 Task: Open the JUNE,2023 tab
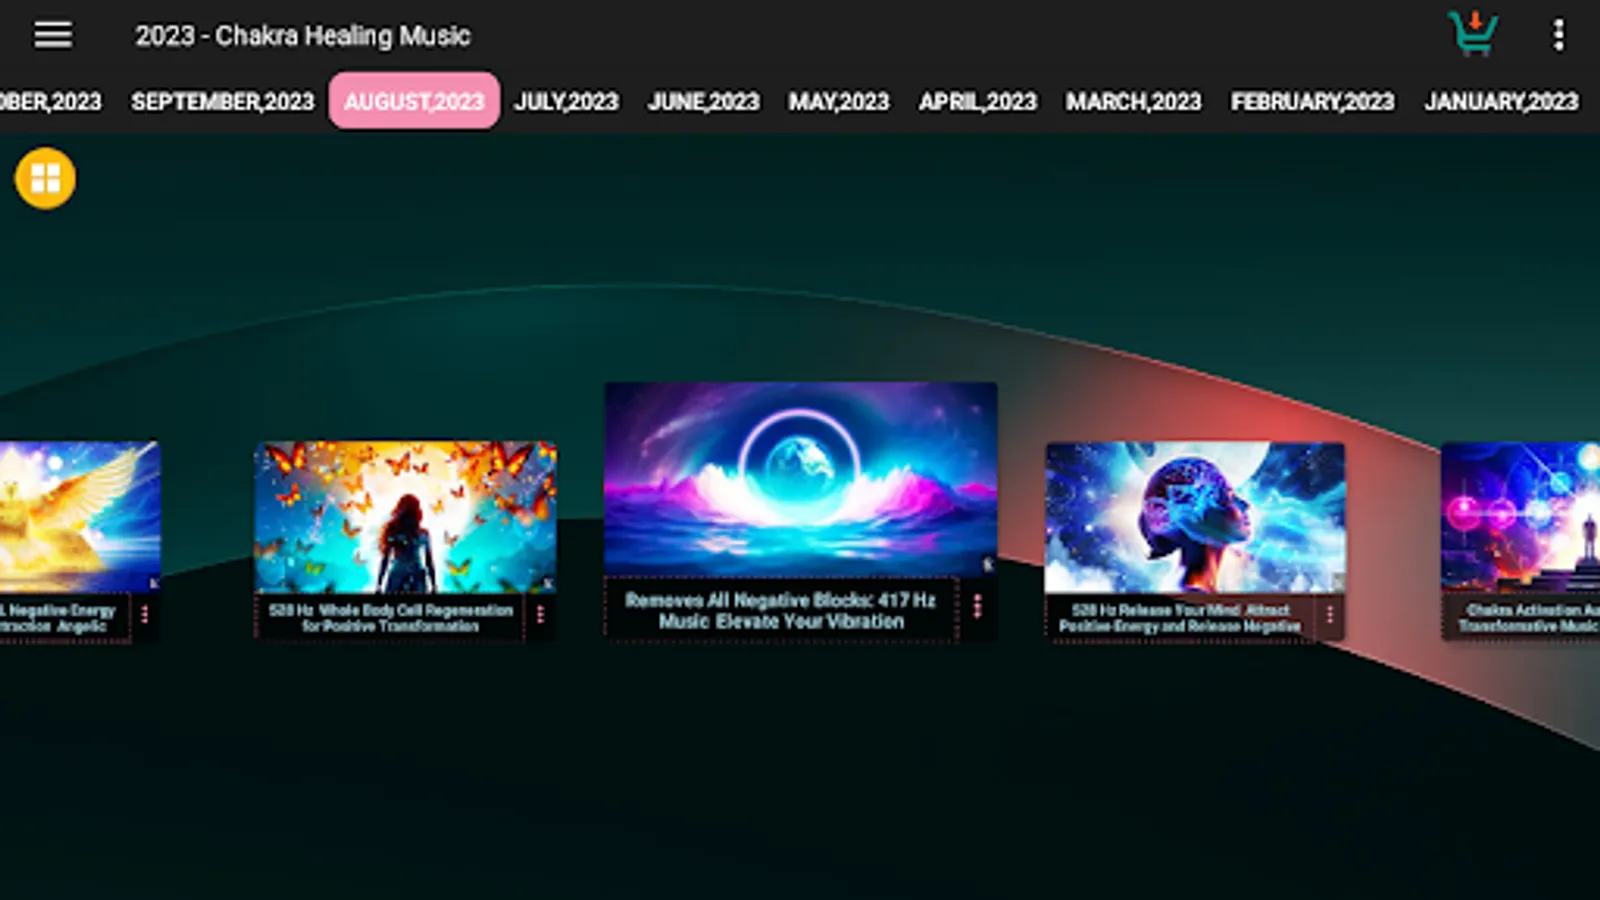click(703, 101)
